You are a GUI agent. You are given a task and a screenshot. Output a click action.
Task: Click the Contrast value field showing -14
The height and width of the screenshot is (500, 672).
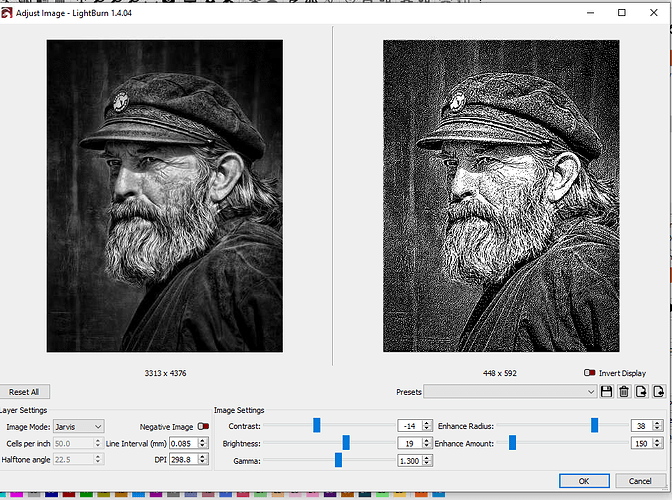[x=410, y=426]
